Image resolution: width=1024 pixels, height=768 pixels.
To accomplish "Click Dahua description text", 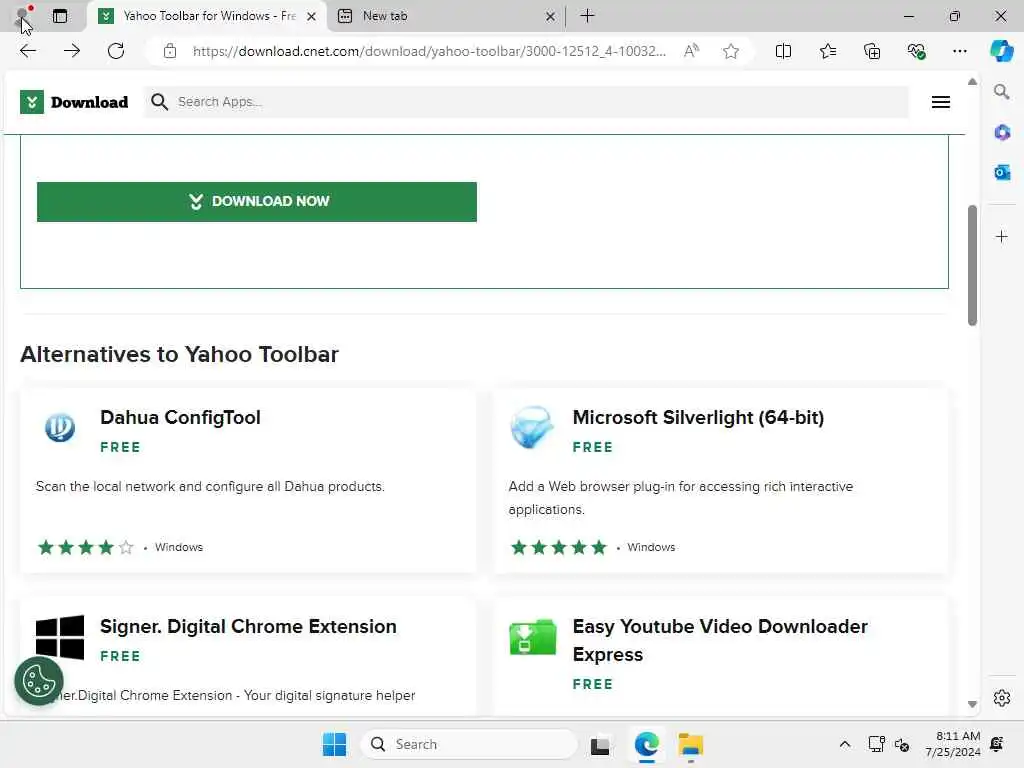I will pos(210,487).
